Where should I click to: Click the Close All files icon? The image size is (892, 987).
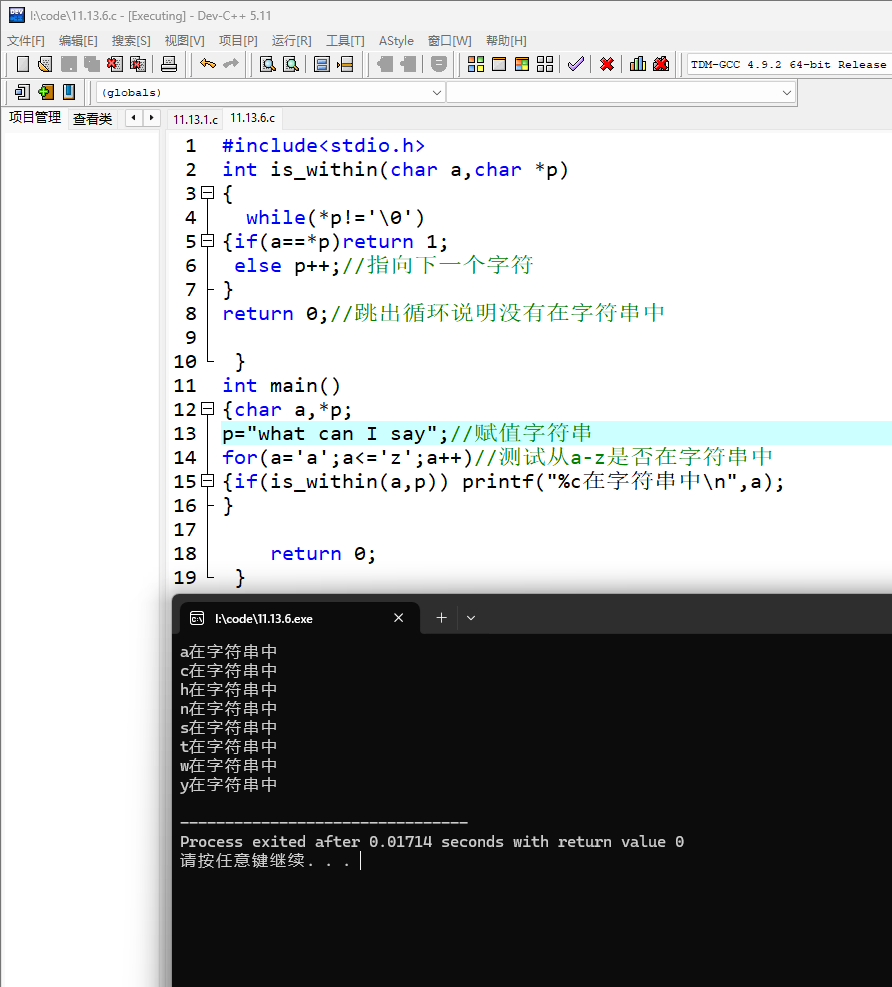(138, 64)
